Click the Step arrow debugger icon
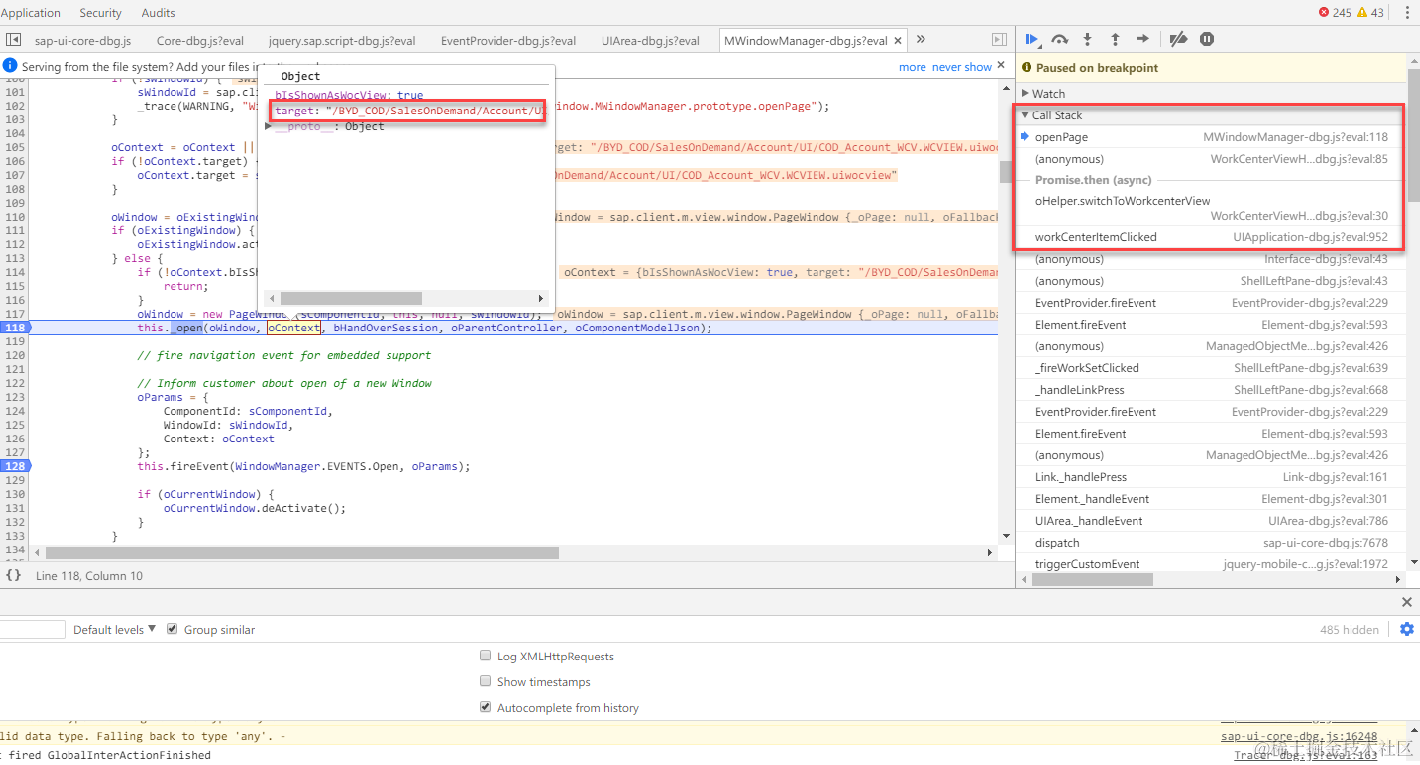The height and width of the screenshot is (765, 1420). pos(1142,39)
